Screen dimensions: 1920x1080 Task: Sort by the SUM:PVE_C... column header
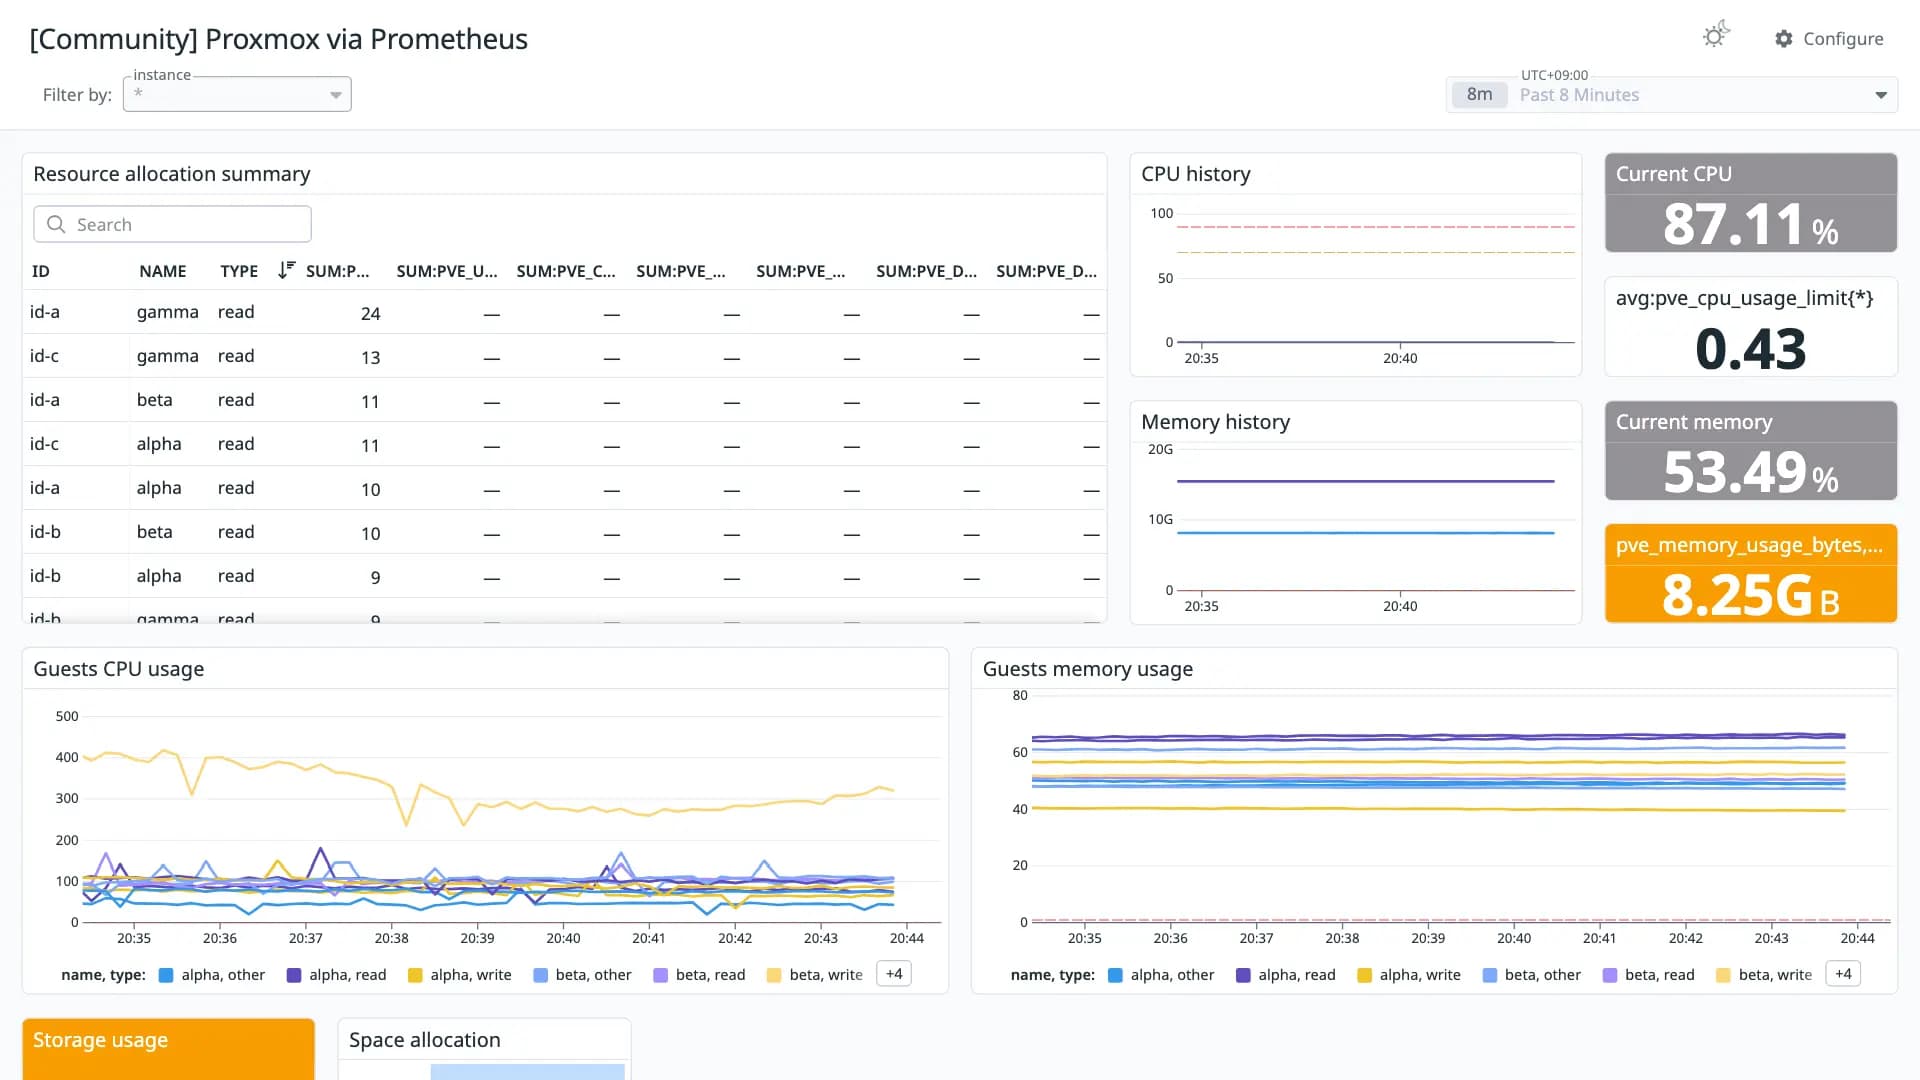click(x=566, y=271)
